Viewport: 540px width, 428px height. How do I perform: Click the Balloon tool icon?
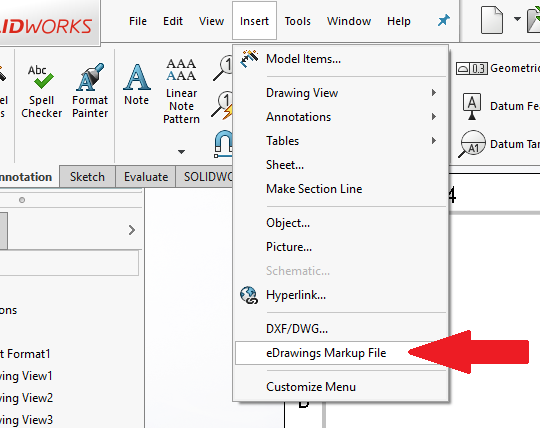coord(223,67)
